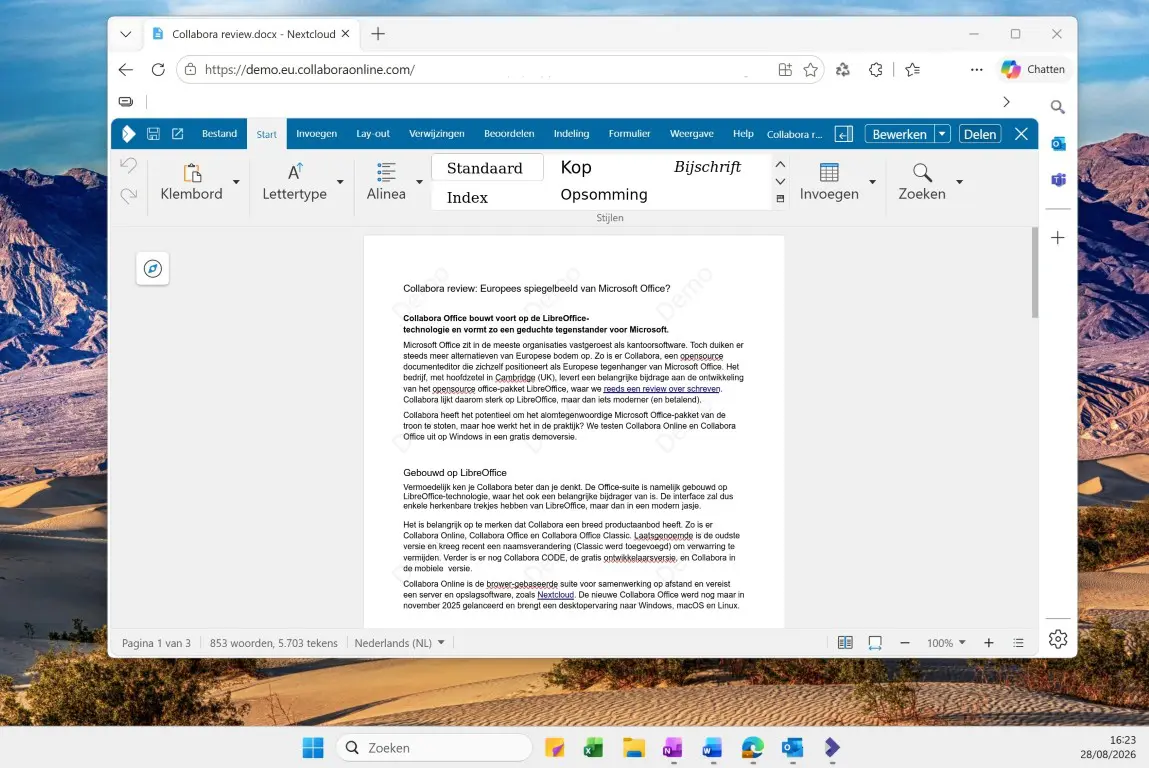
Task: Open Edge settings and more menu
Action: coord(976,70)
